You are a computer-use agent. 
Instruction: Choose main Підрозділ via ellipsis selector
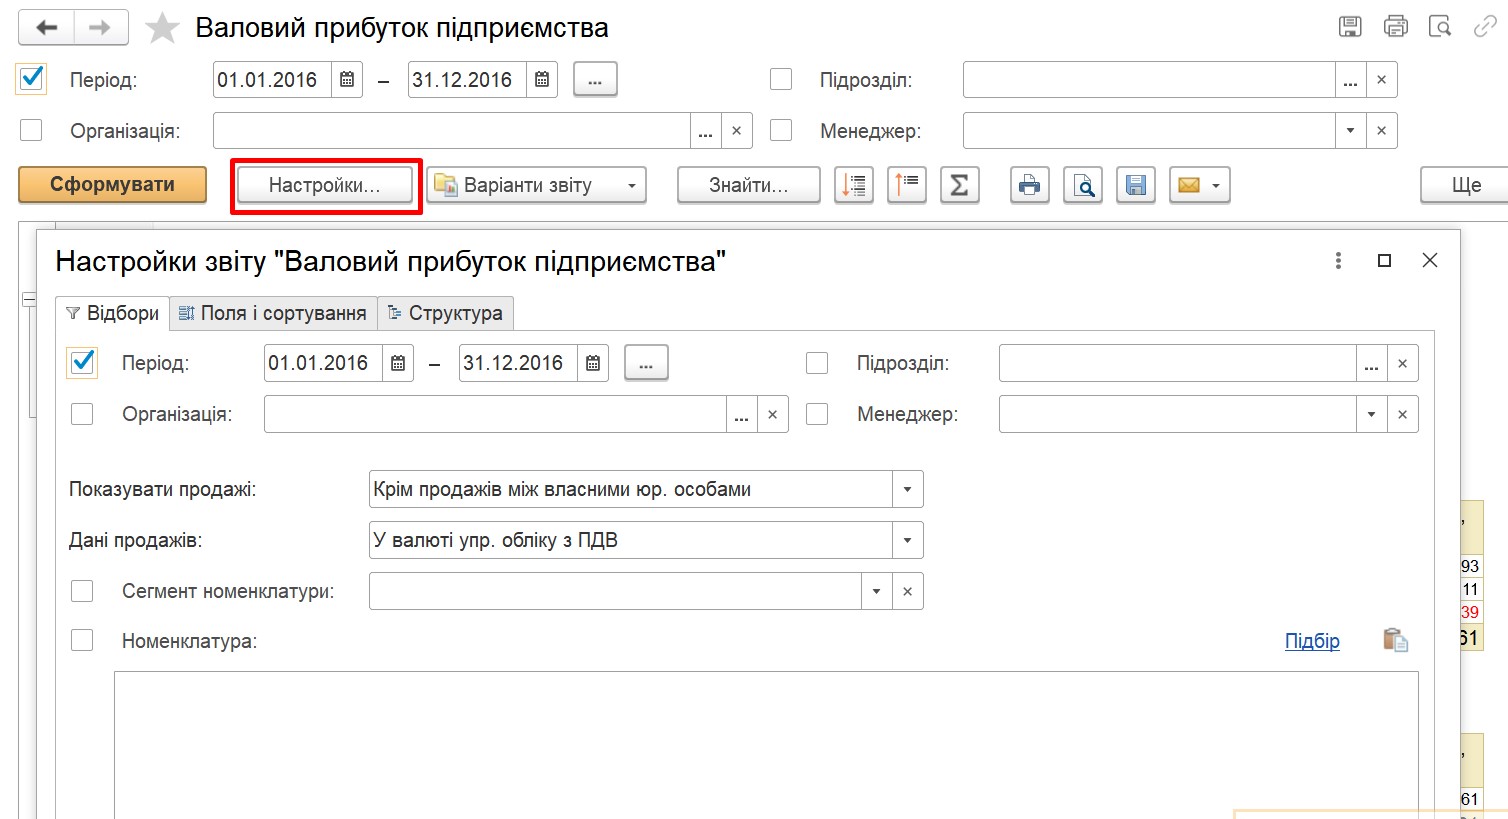pos(1350,80)
